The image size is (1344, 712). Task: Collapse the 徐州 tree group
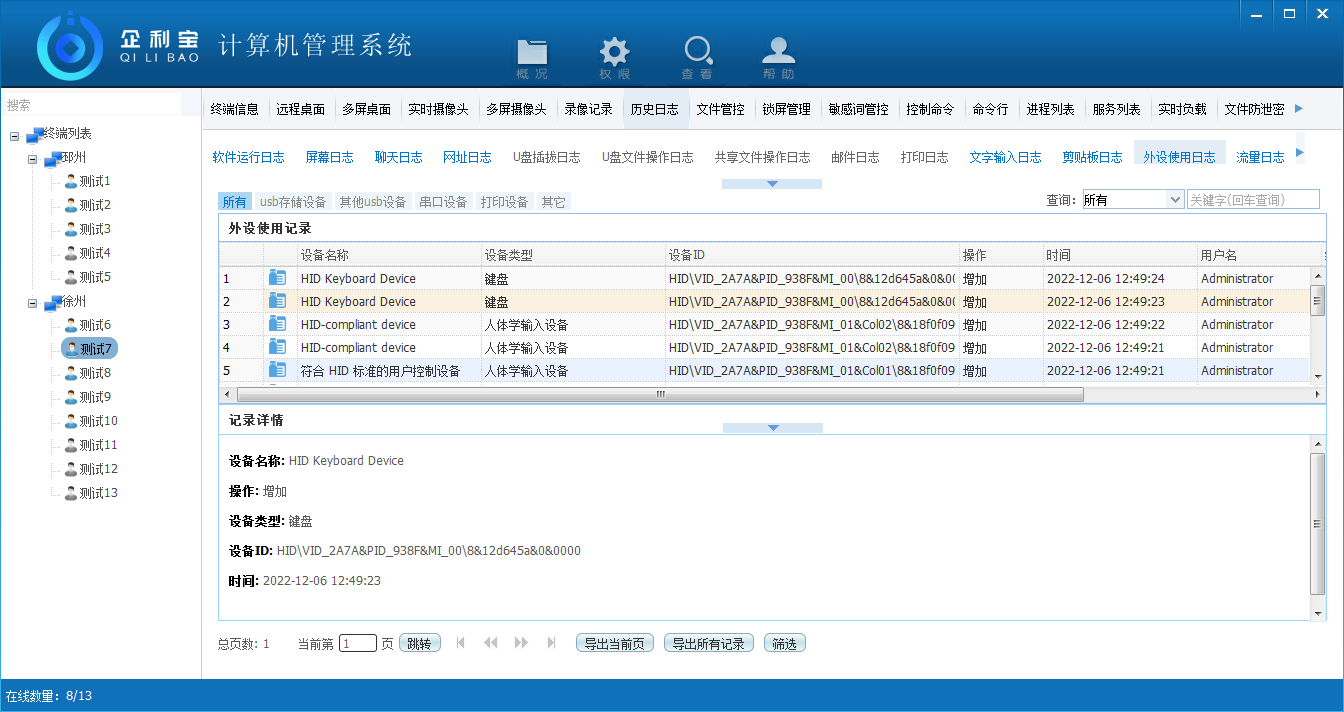pos(33,302)
